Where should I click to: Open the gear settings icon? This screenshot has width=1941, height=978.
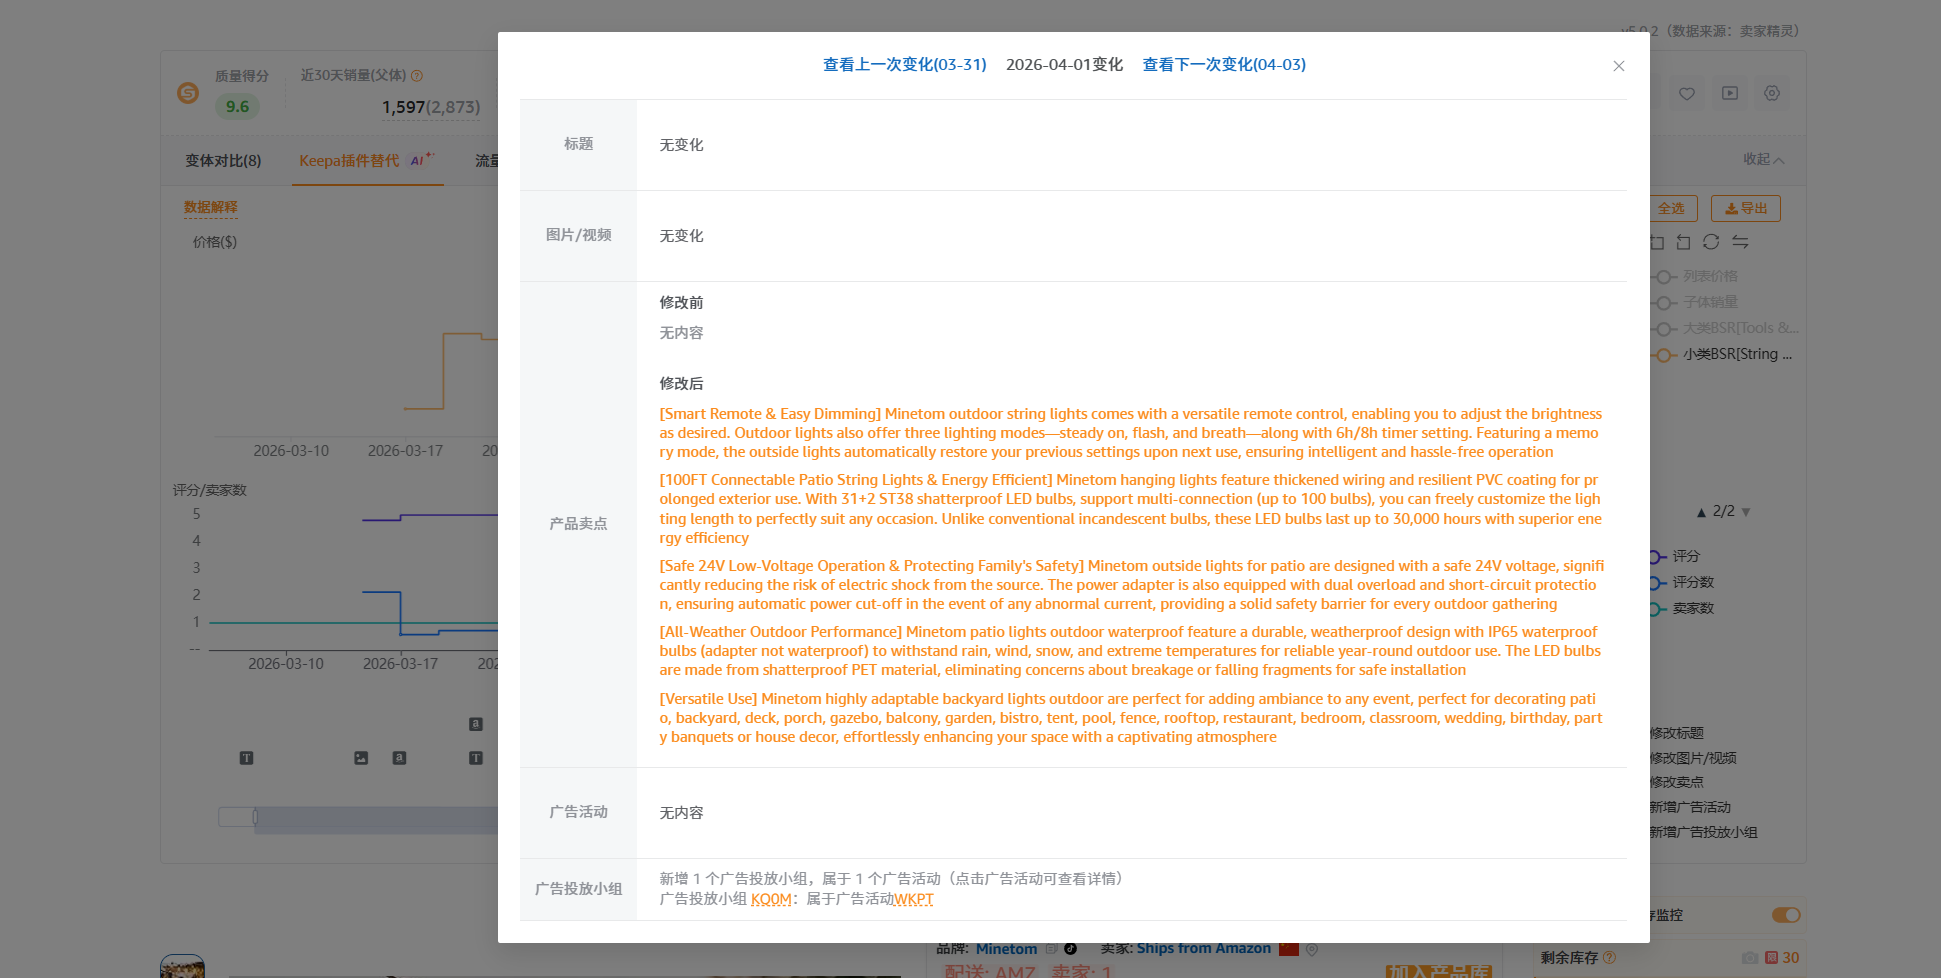1772,94
